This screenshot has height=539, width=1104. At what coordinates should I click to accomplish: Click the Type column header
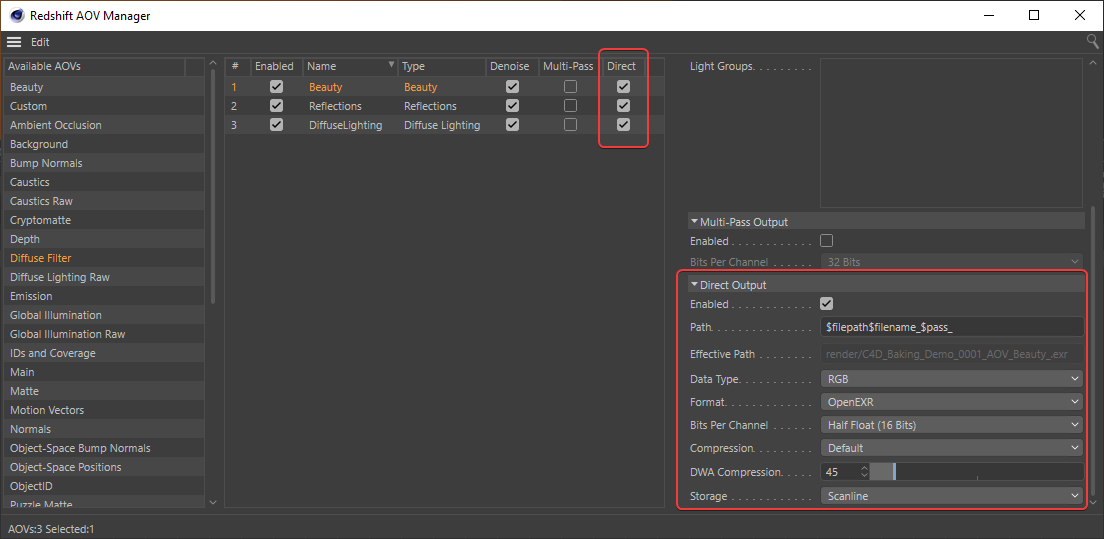442,66
